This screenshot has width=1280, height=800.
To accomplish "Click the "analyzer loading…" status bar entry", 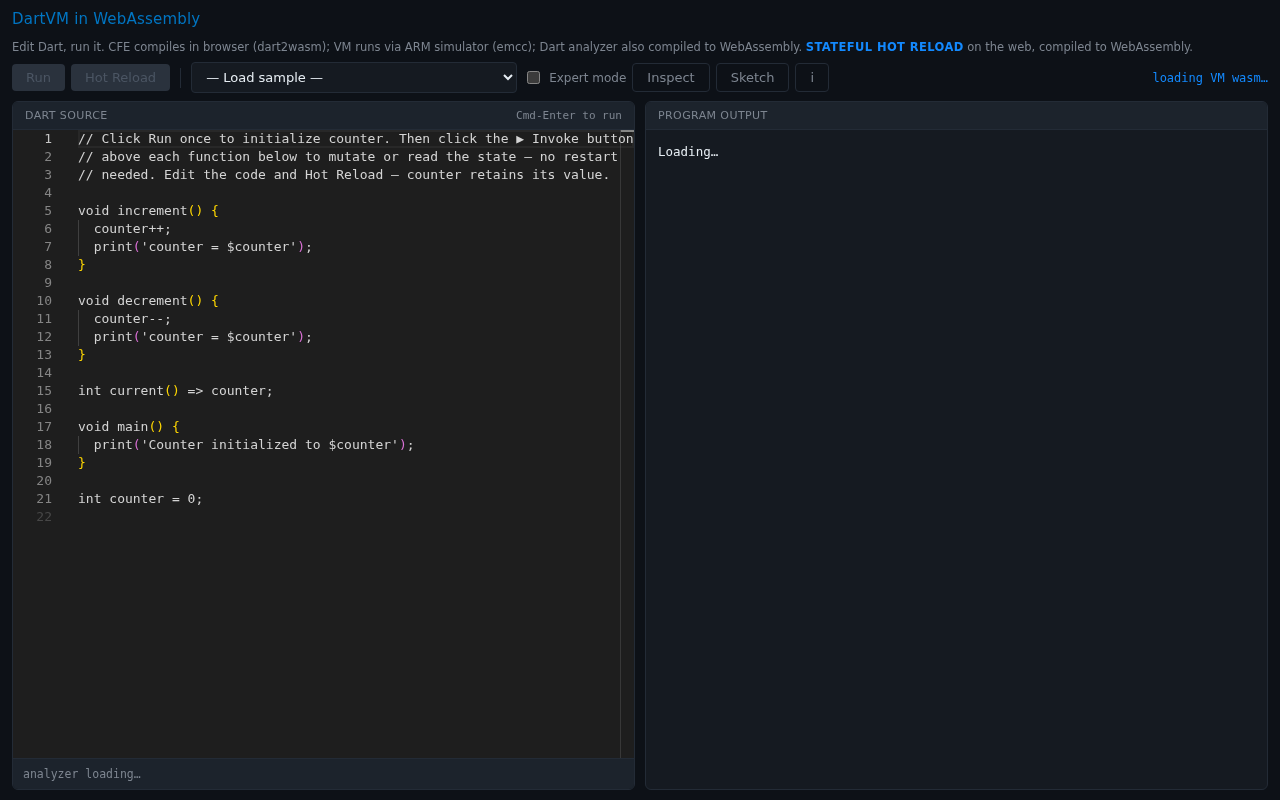I will pyautogui.click(x=82, y=774).
